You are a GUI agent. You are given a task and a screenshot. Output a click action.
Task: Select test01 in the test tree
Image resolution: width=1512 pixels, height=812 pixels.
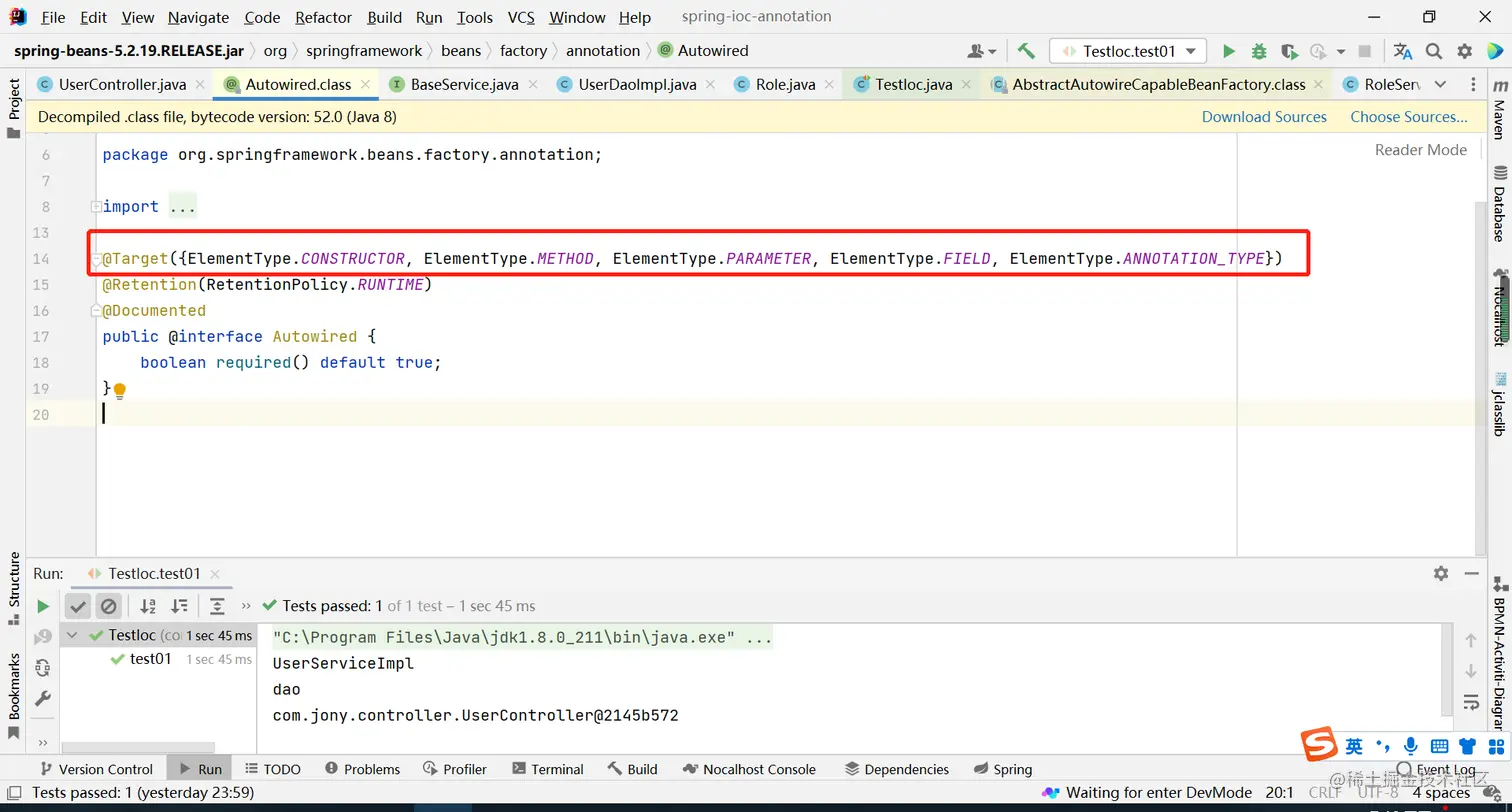(x=150, y=659)
